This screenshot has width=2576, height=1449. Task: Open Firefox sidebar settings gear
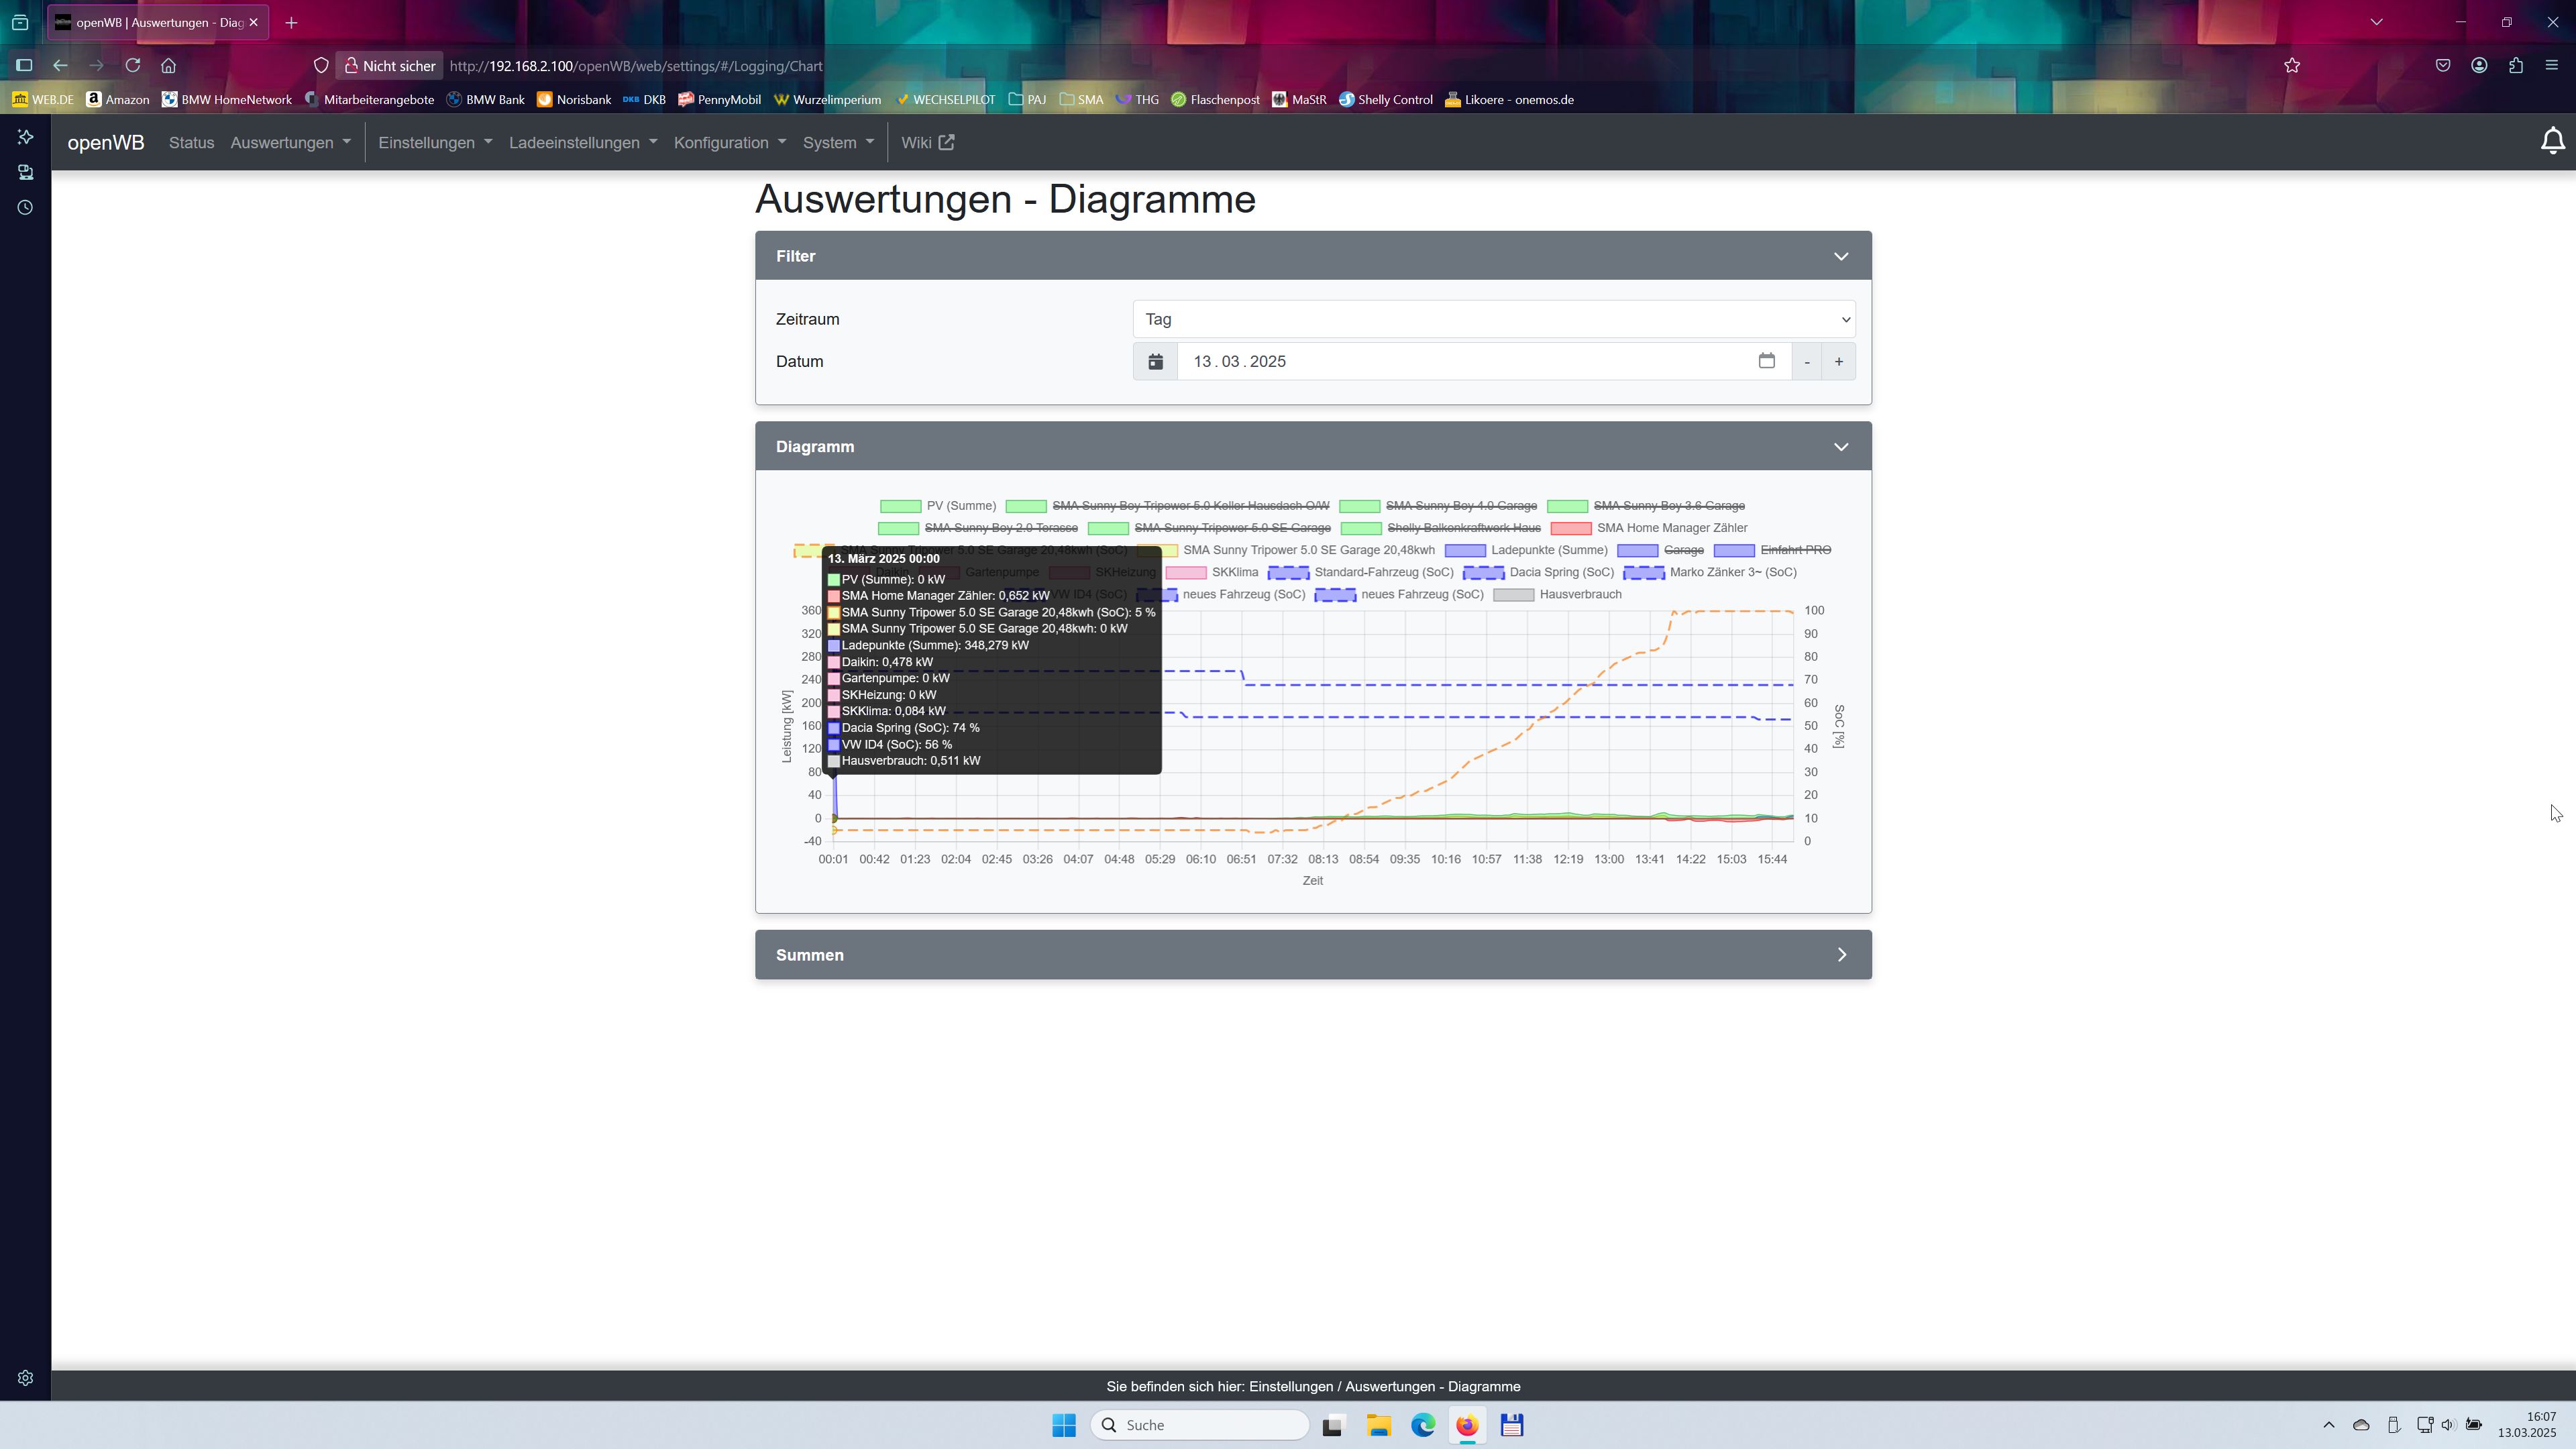coord(25,1378)
